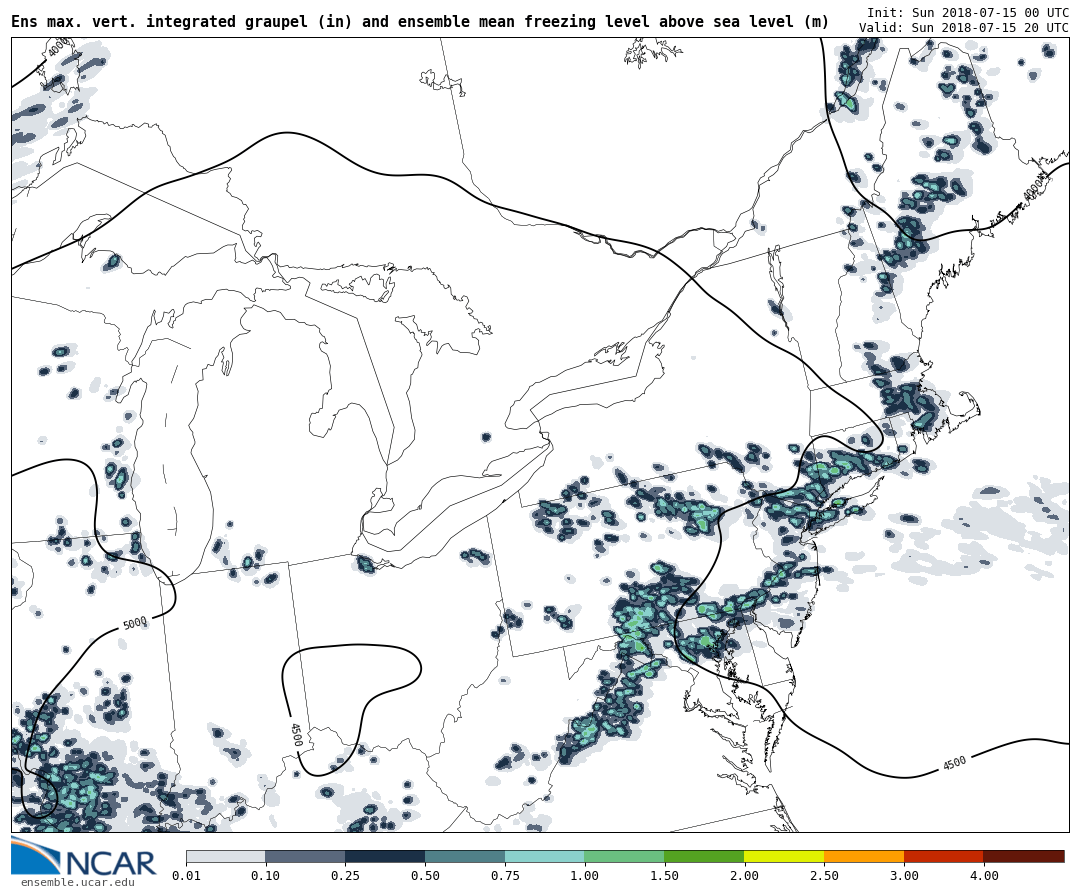Click the 4.00 tick label under colorbar
This screenshot has width=1080, height=895.
983,876
